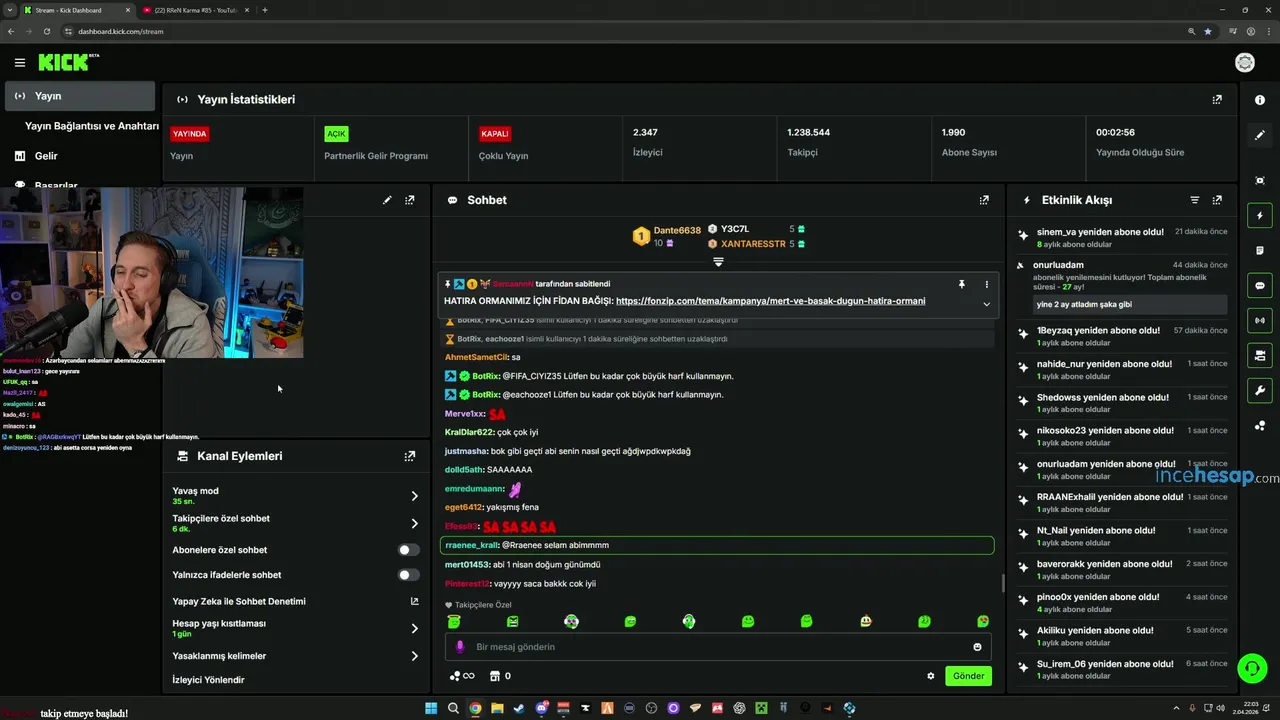The image size is (1280, 720).
Task: Expand Hesap yaşı kısıtlaması settings
Action: click(414, 628)
